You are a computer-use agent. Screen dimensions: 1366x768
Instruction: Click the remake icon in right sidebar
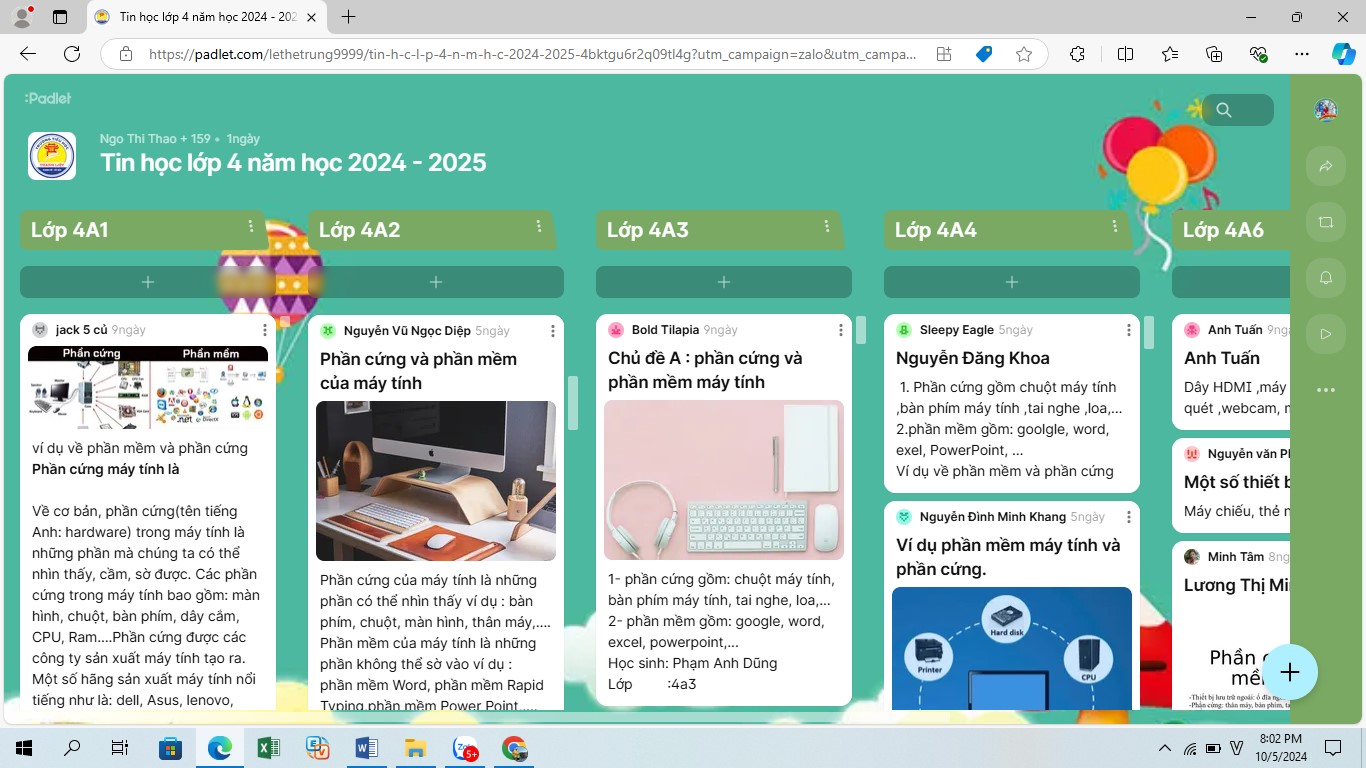pyautogui.click(x=1326, y=222)
